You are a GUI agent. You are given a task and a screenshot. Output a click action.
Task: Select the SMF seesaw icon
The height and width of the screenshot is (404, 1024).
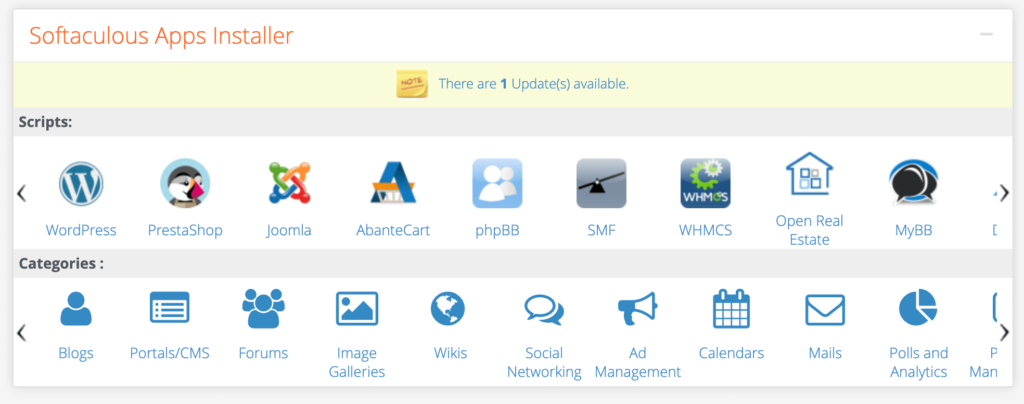(x=601, y=183)
